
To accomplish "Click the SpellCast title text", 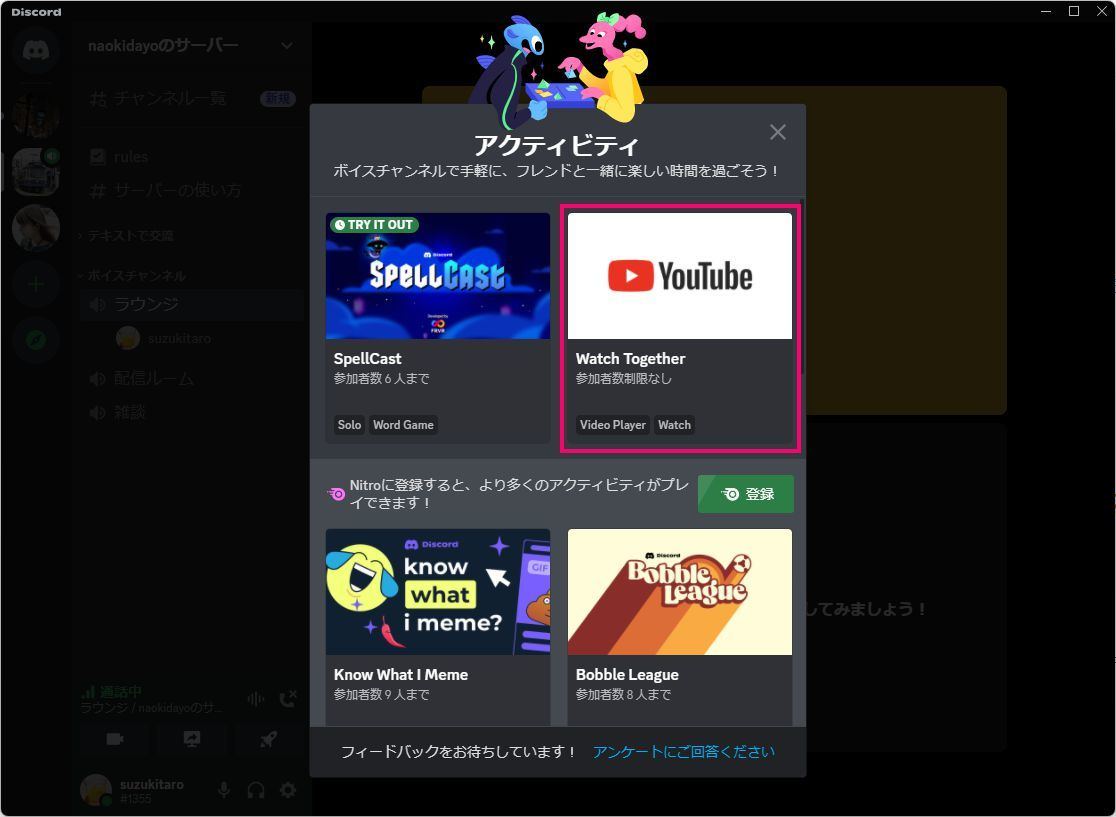I will coord(367,359).
